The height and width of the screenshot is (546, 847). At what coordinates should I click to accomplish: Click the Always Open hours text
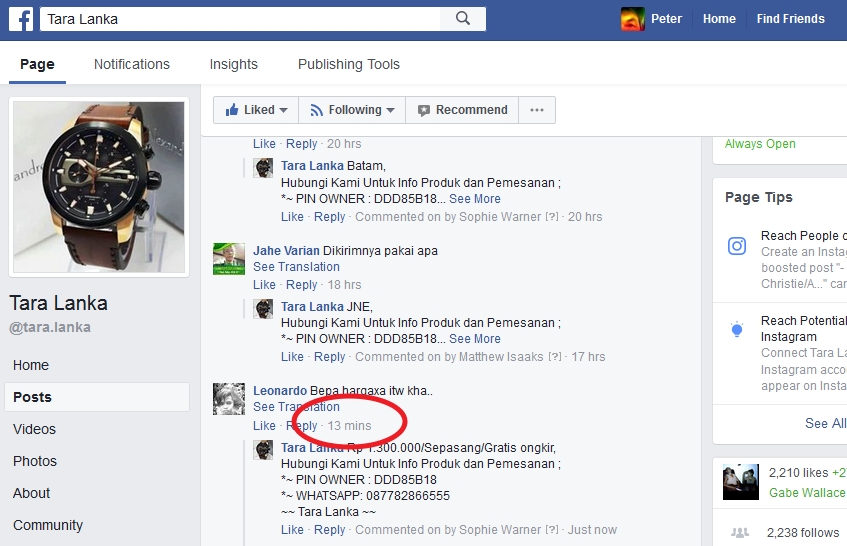[760, 144]
